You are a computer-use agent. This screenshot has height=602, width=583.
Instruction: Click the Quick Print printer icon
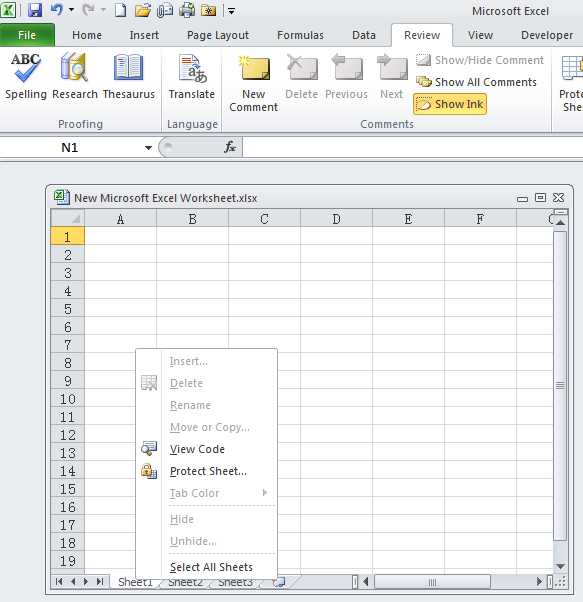tap(187, 10)
